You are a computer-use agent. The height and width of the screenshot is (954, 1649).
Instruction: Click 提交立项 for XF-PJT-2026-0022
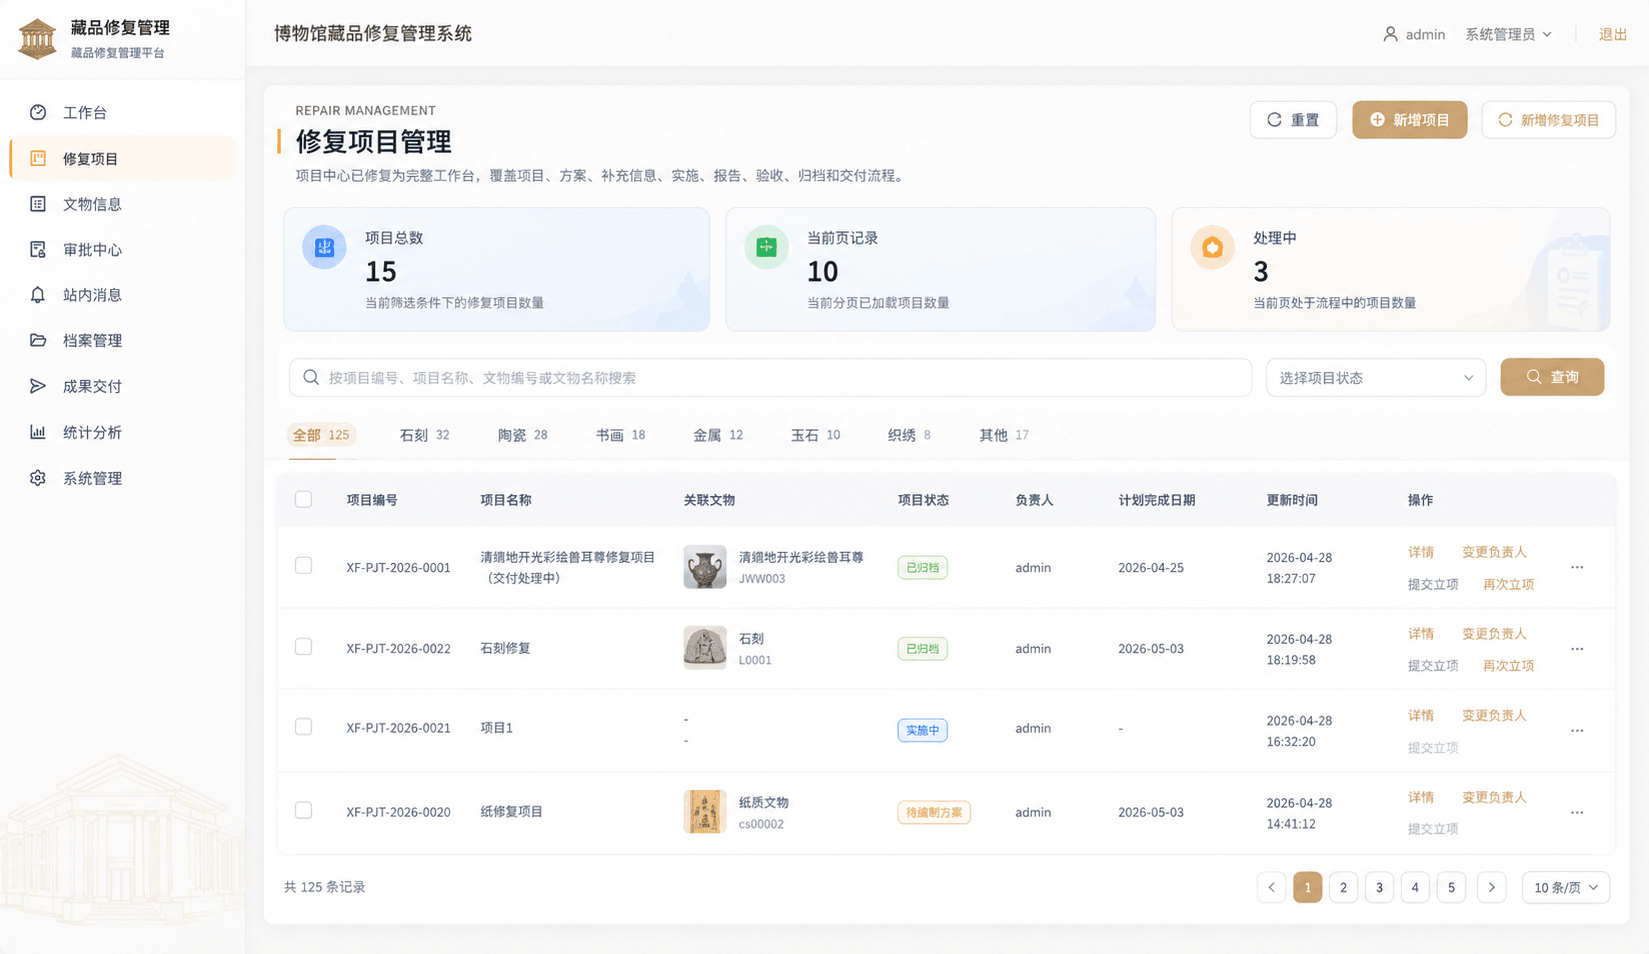pos(1433,666)
